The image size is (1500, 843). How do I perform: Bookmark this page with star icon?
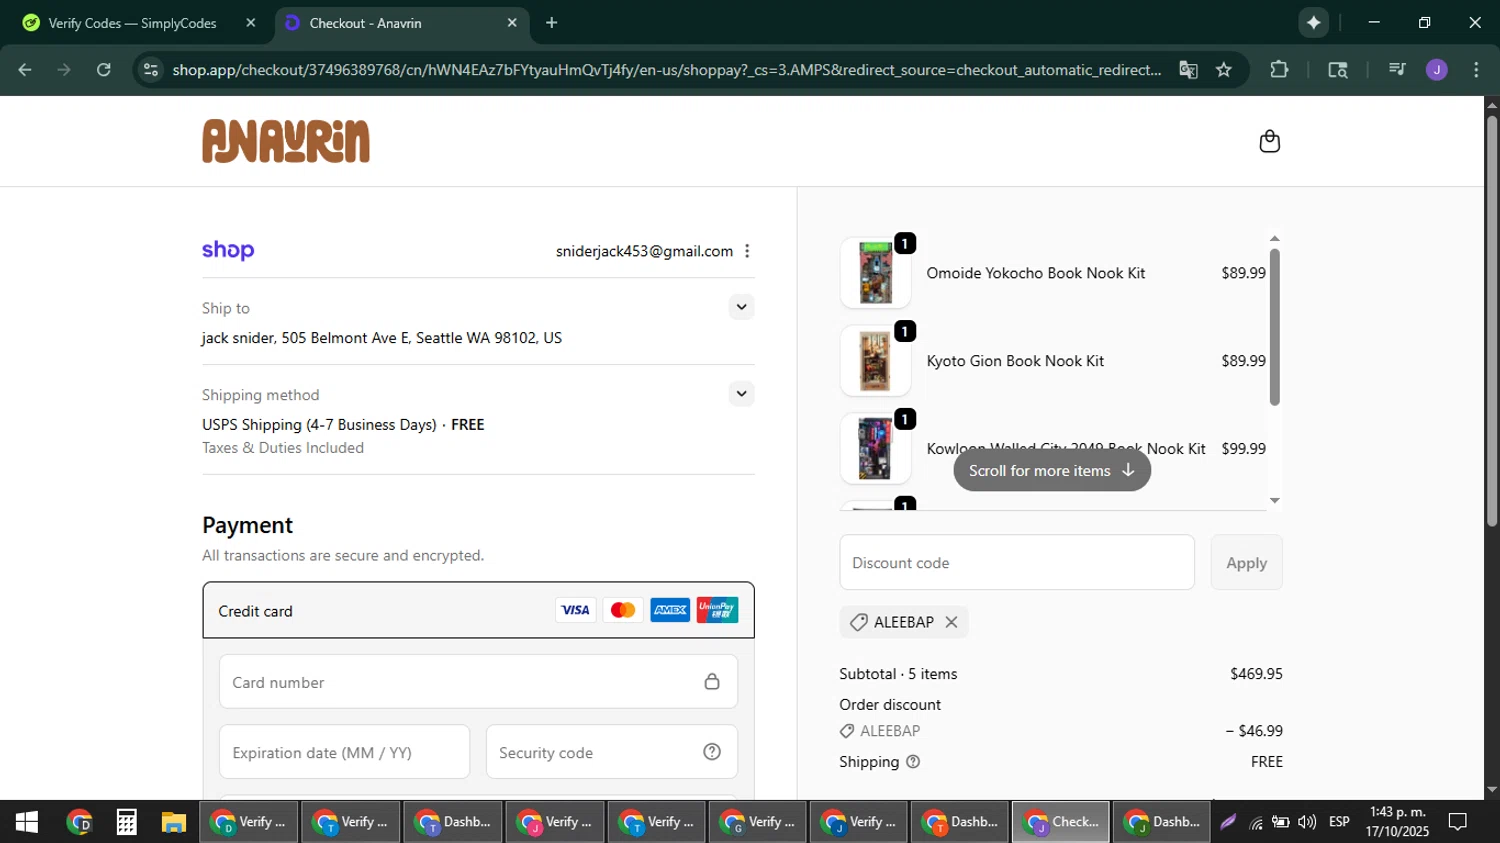click(x=1224, y=70)
